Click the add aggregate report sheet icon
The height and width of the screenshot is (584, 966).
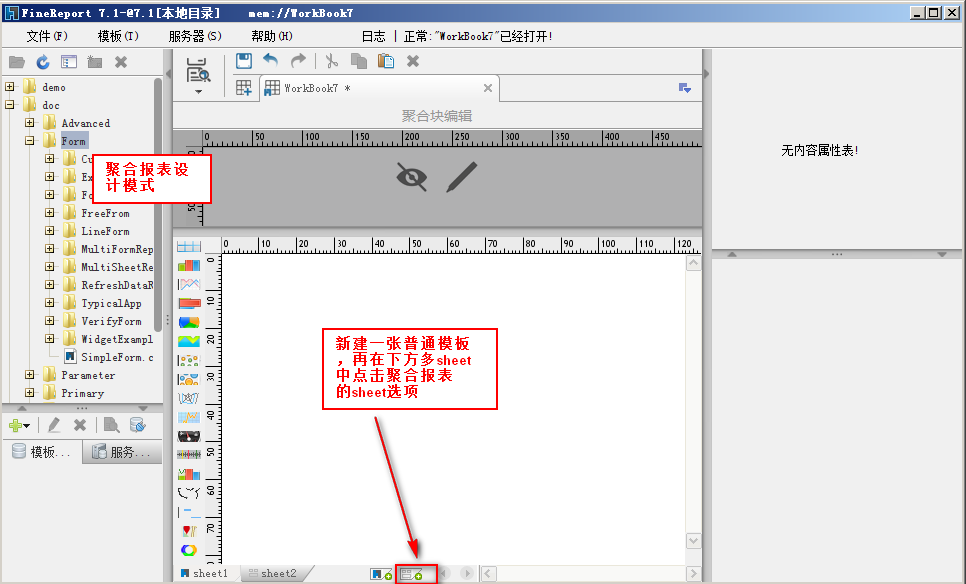(412, 574)
